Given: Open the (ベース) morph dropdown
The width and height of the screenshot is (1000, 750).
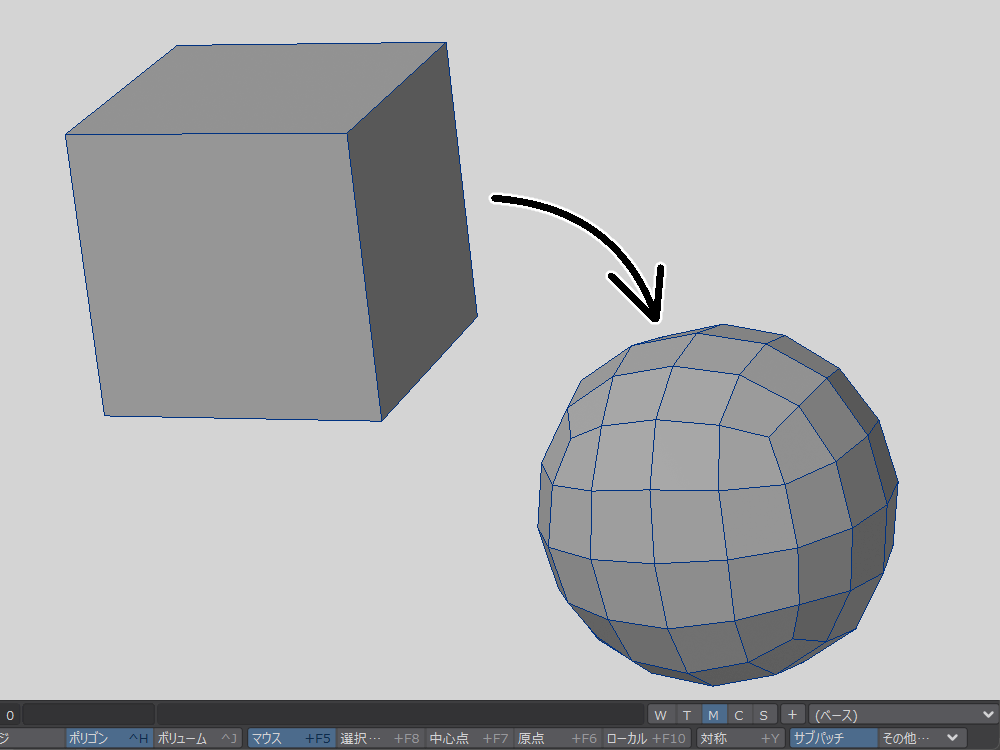Looking at the screenshot, I should coord(903,715).
